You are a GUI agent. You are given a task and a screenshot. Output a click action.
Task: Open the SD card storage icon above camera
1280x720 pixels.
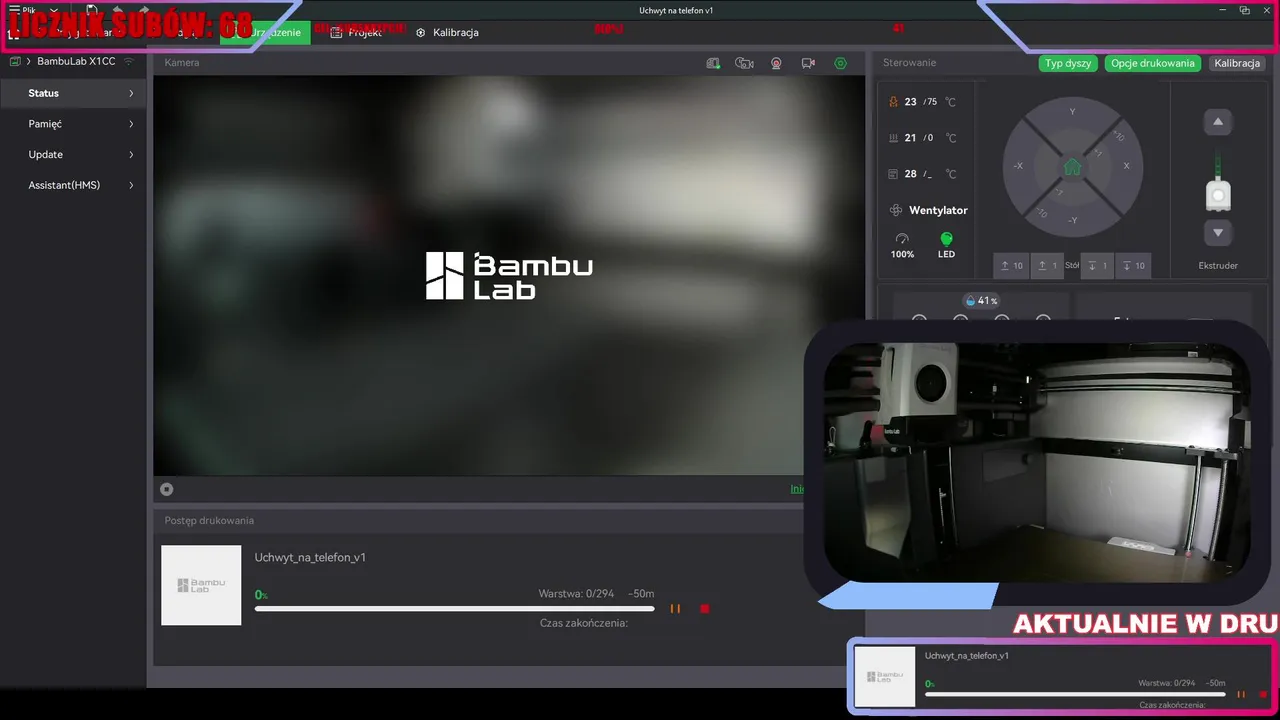click(713, 63)
